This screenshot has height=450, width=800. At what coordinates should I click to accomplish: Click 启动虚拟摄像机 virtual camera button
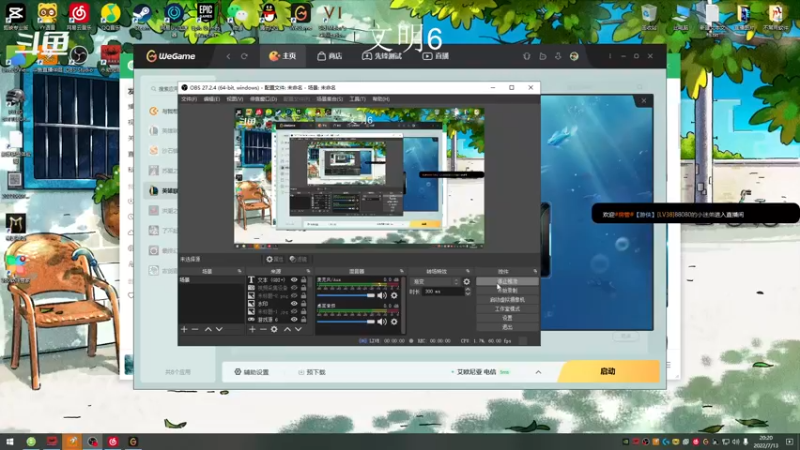click(x=507, y=299)
